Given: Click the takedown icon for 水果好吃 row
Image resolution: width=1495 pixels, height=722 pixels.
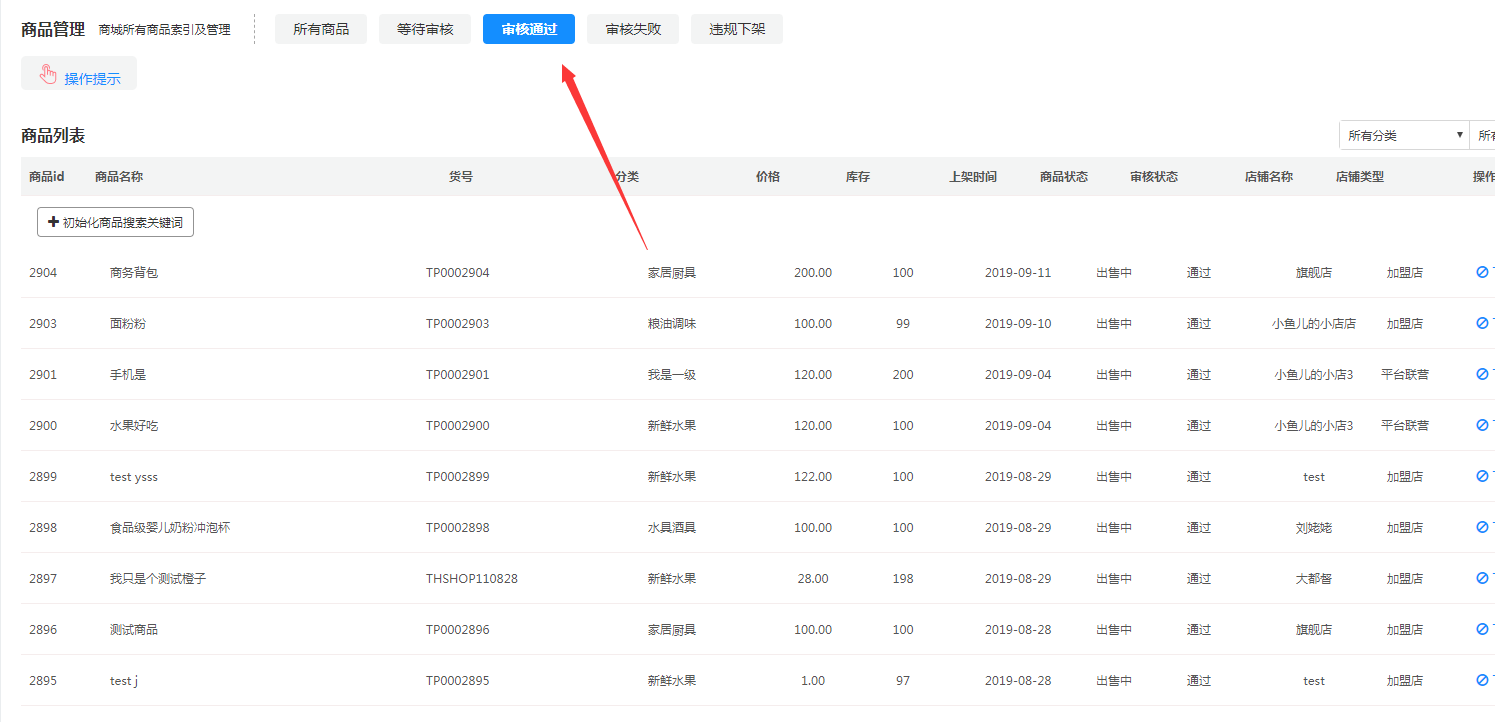Looking at the screenshot, I should (1482, 425).
